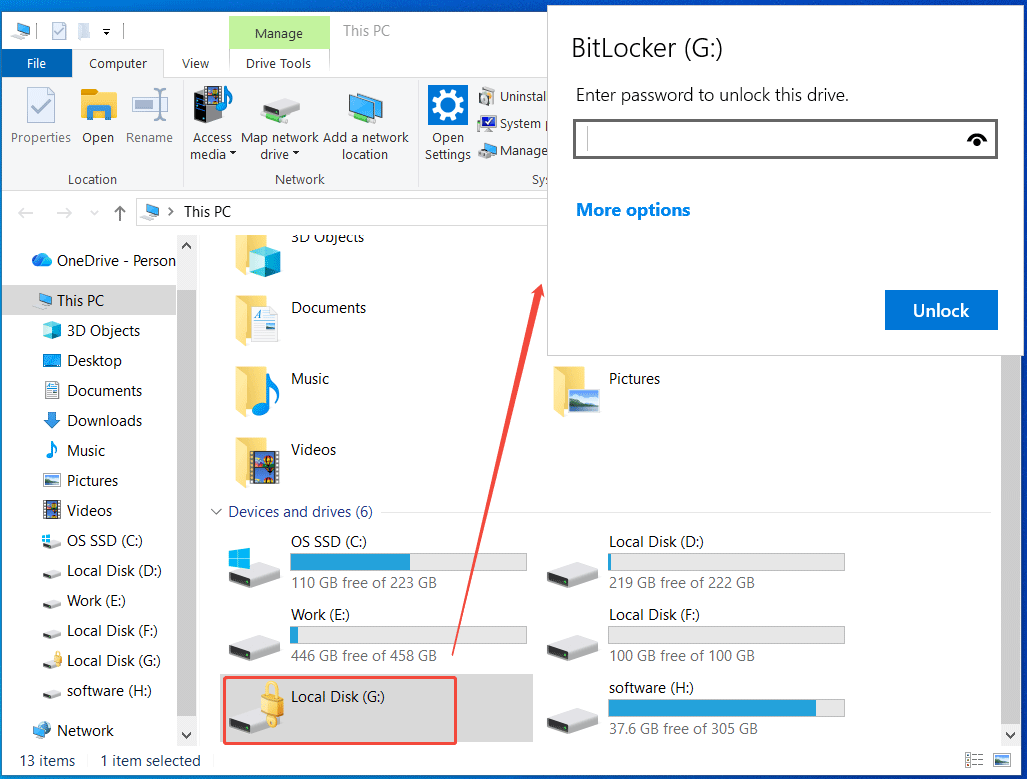
Task: Click the Manage ribbon item
Action: pos(513,151)
